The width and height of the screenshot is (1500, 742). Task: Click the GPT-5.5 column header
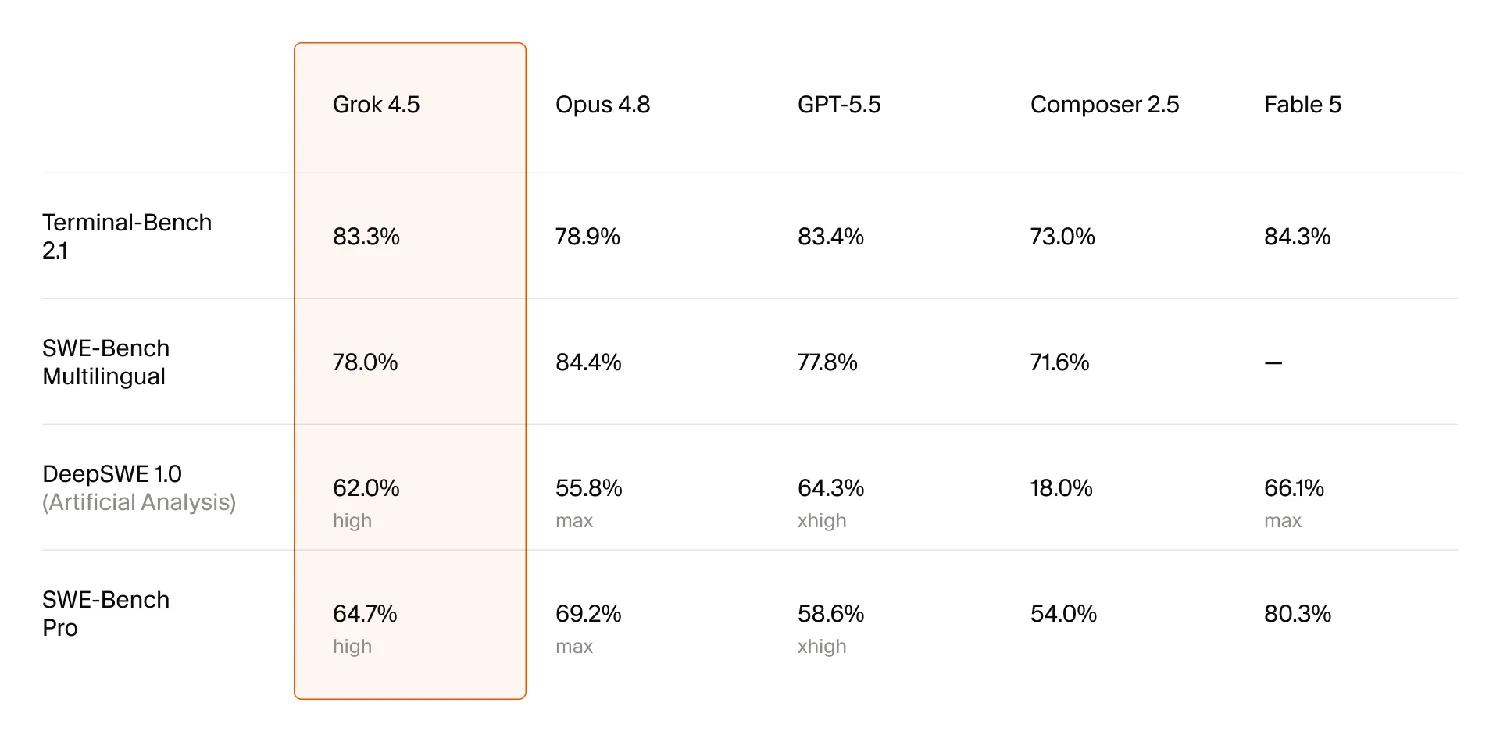pyautogui.click(x=839, y=104)
